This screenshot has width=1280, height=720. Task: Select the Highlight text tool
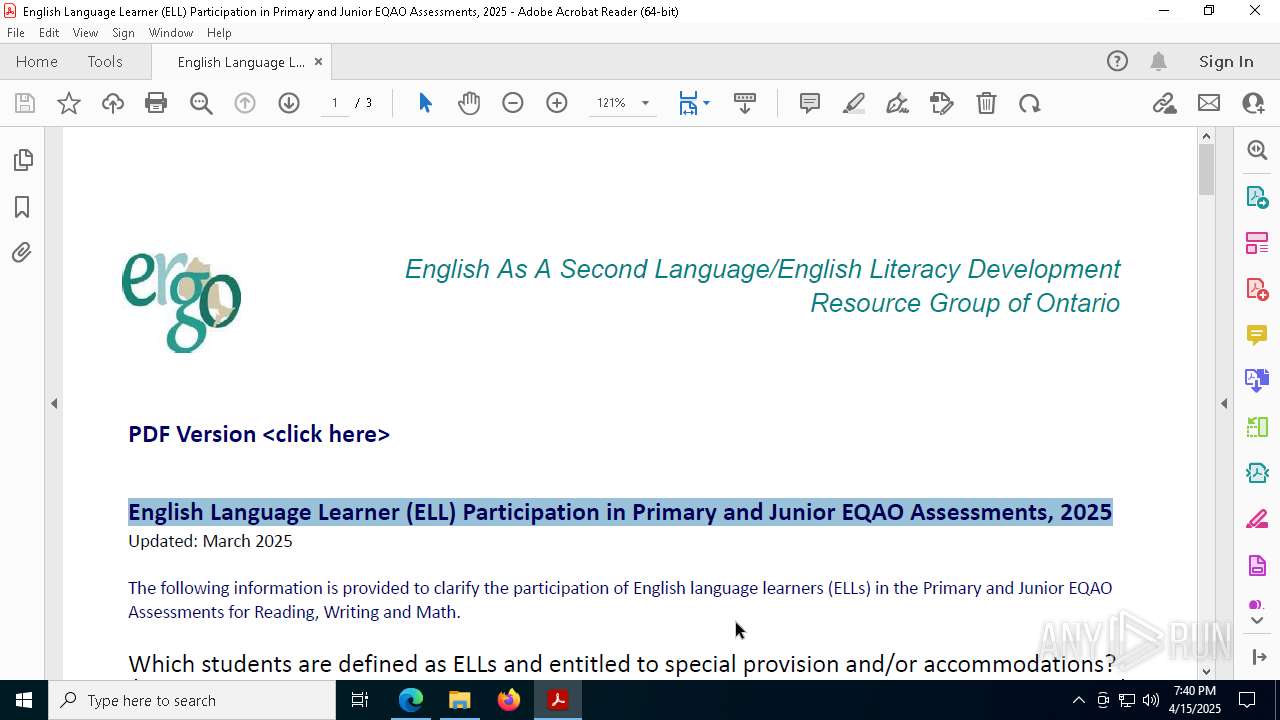(854, 103)
